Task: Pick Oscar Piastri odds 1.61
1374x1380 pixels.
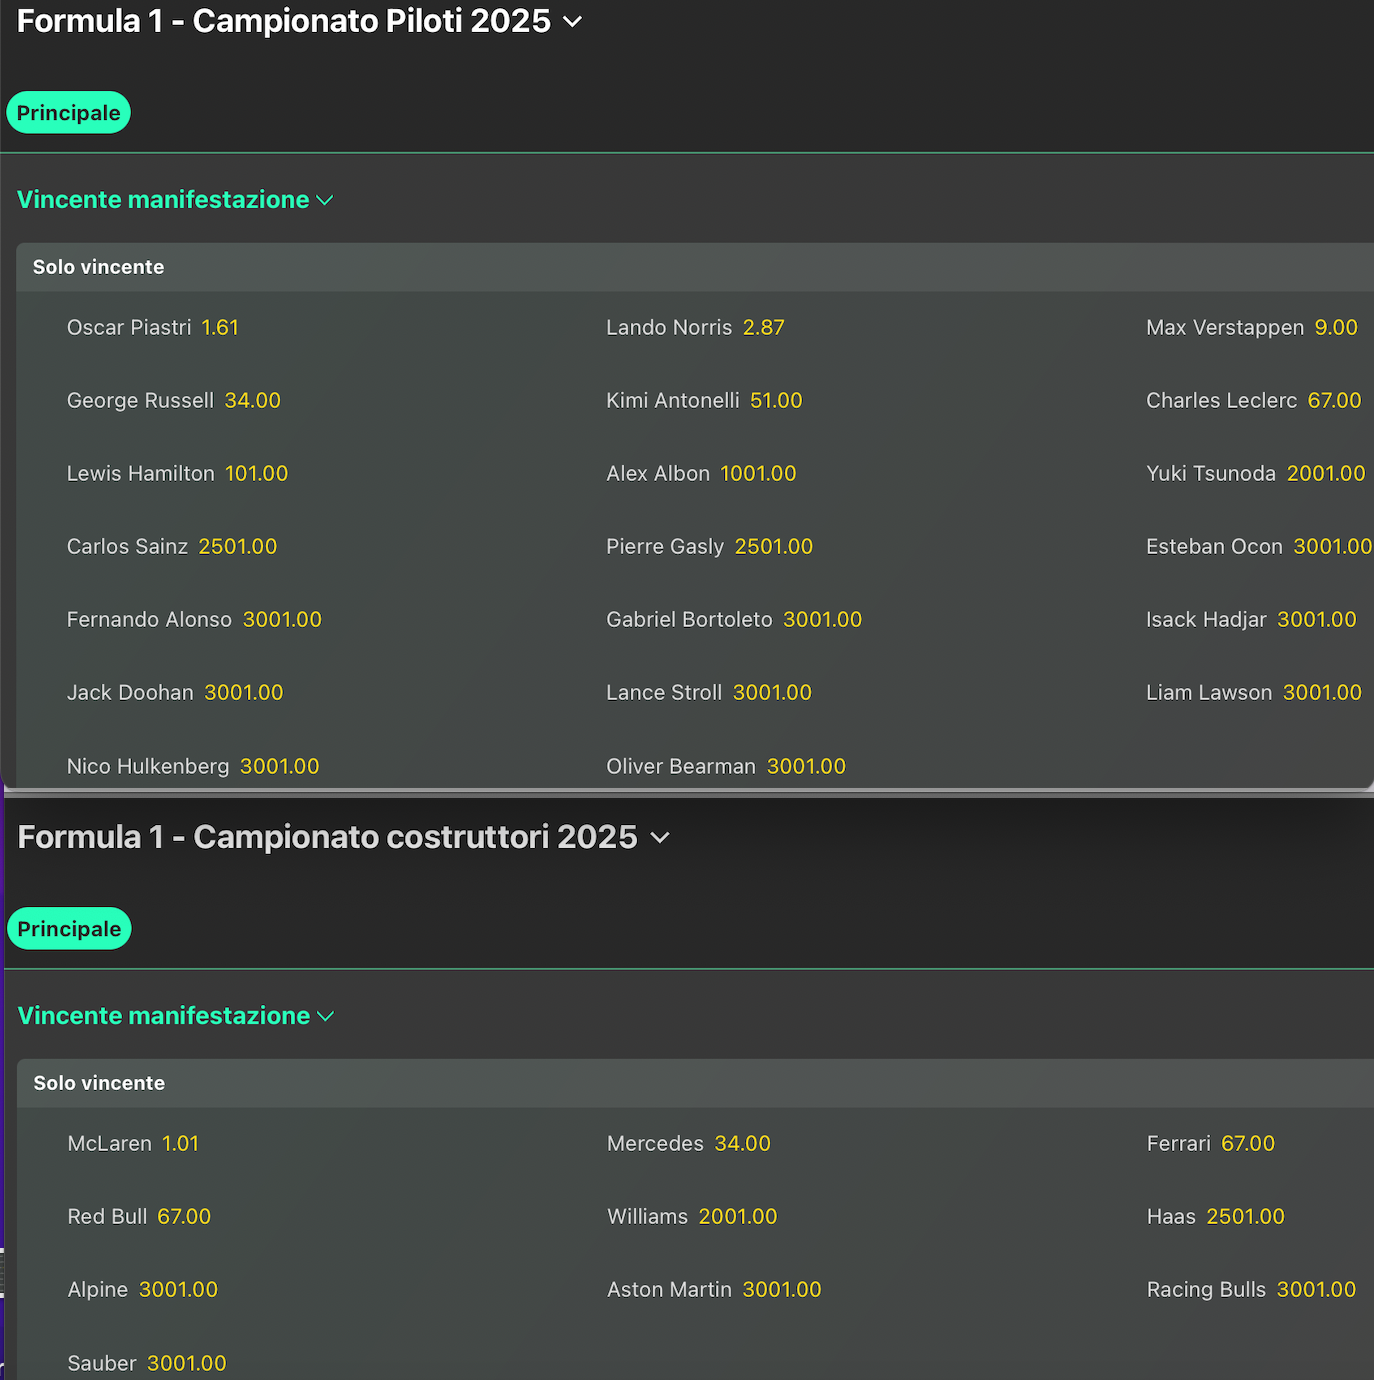Action: (x=219, y=328)
